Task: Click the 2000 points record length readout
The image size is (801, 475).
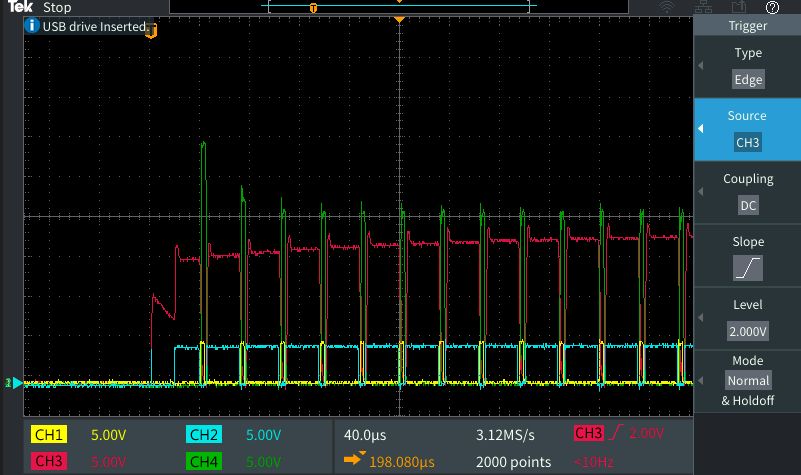Action: (513, 462)
